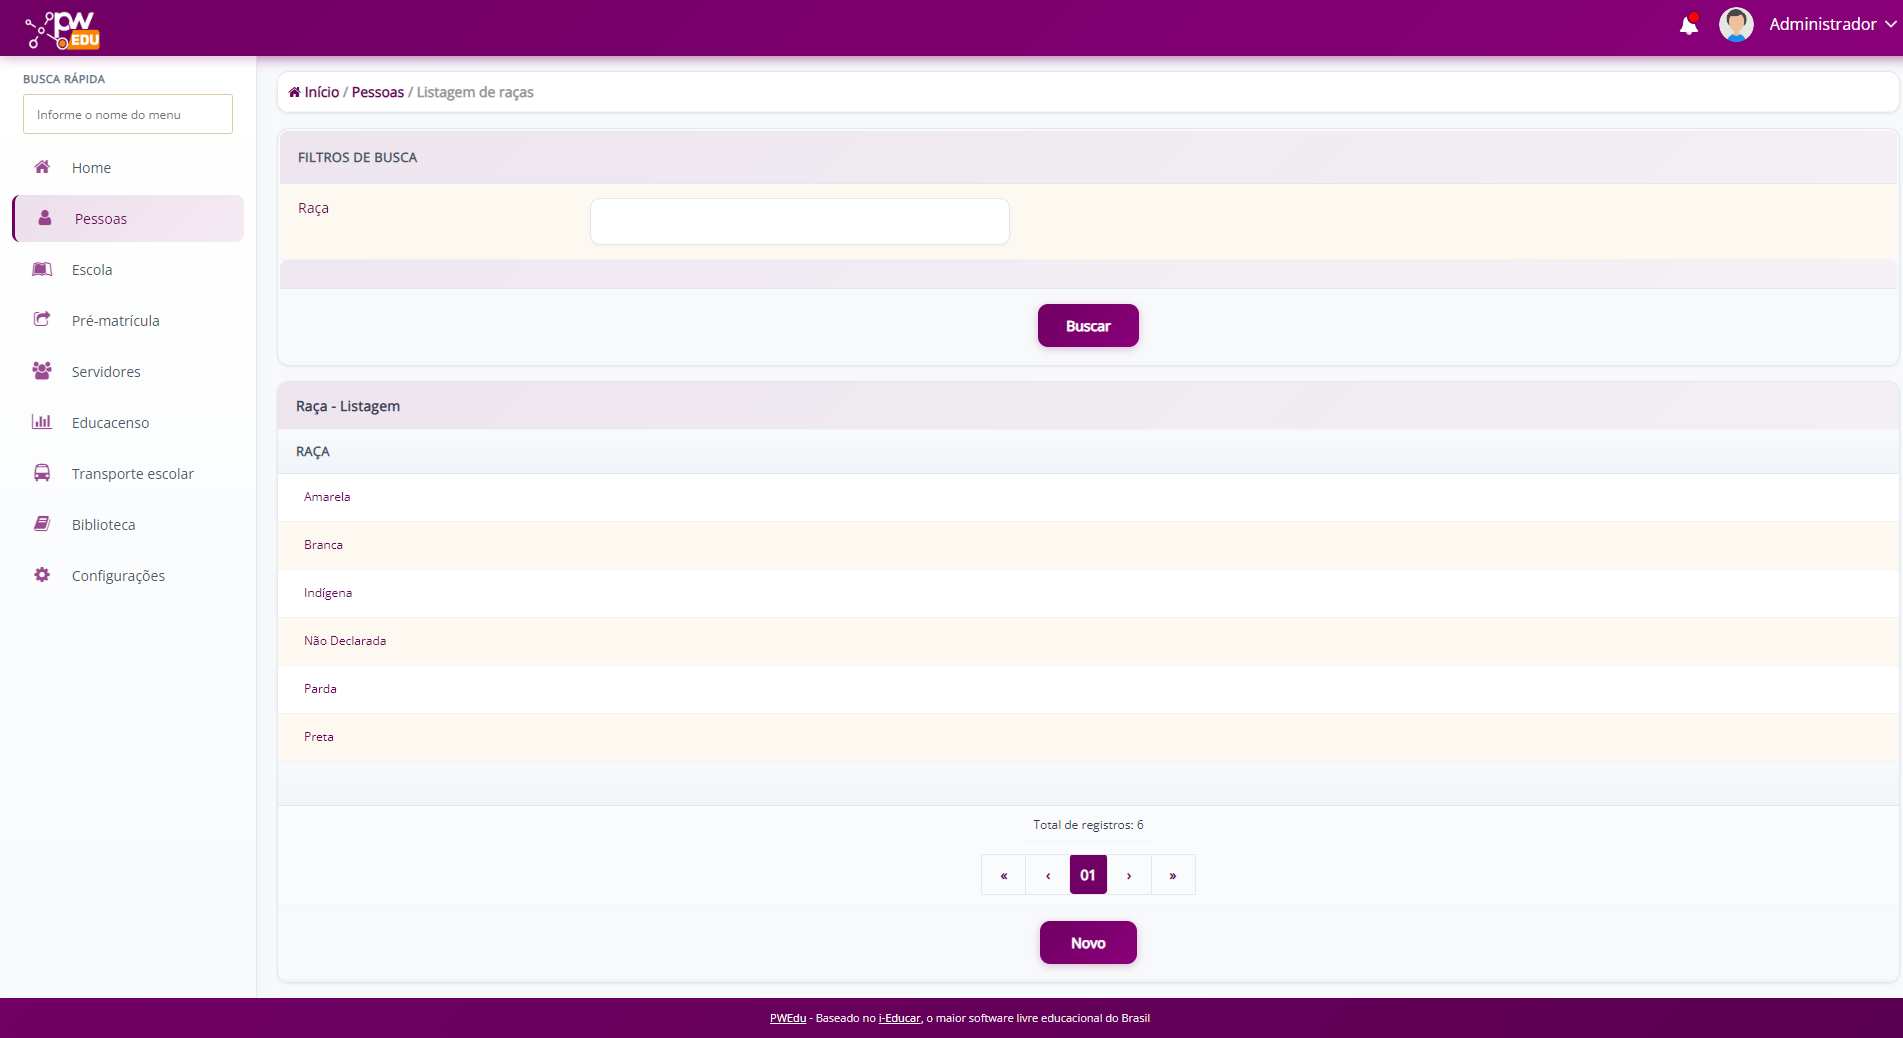Click the Novo button
Viewport: 1903px width, 1038px height.
(x=1088, y=943)
